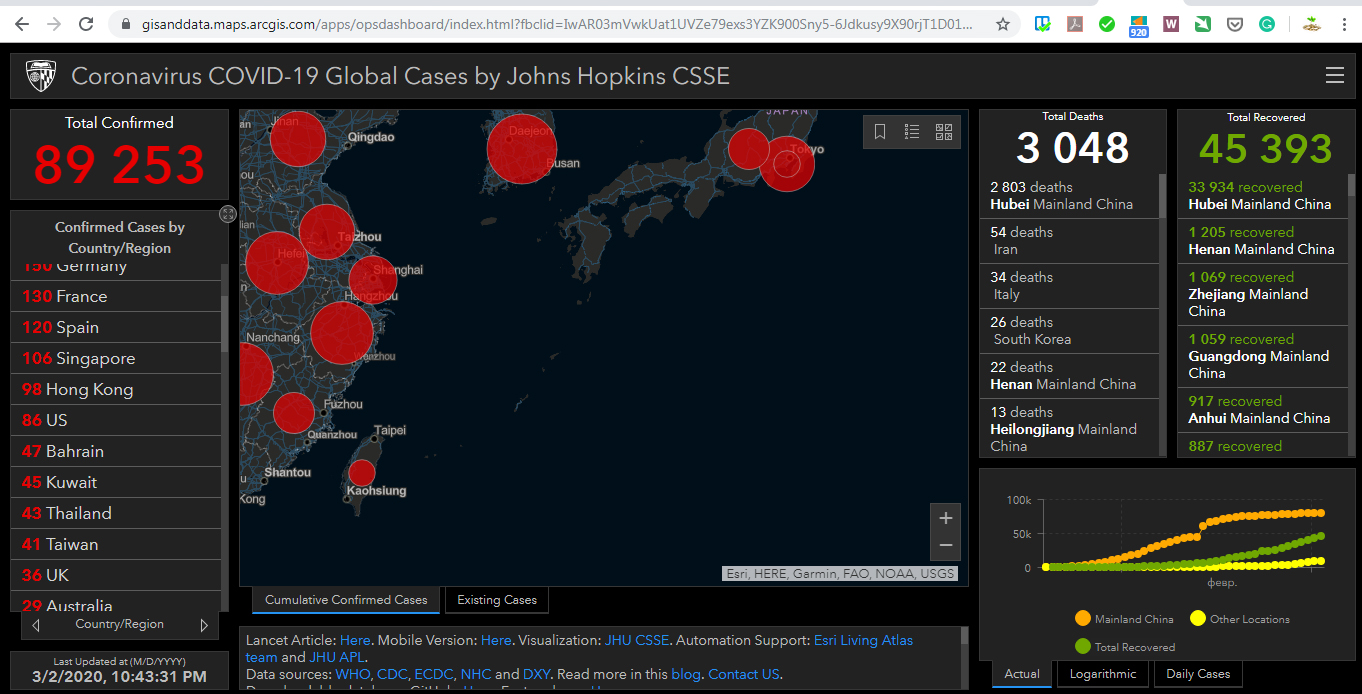
Task: Select Henan recovered entry (1 205 recovered)
Action: pos(1263,241)
